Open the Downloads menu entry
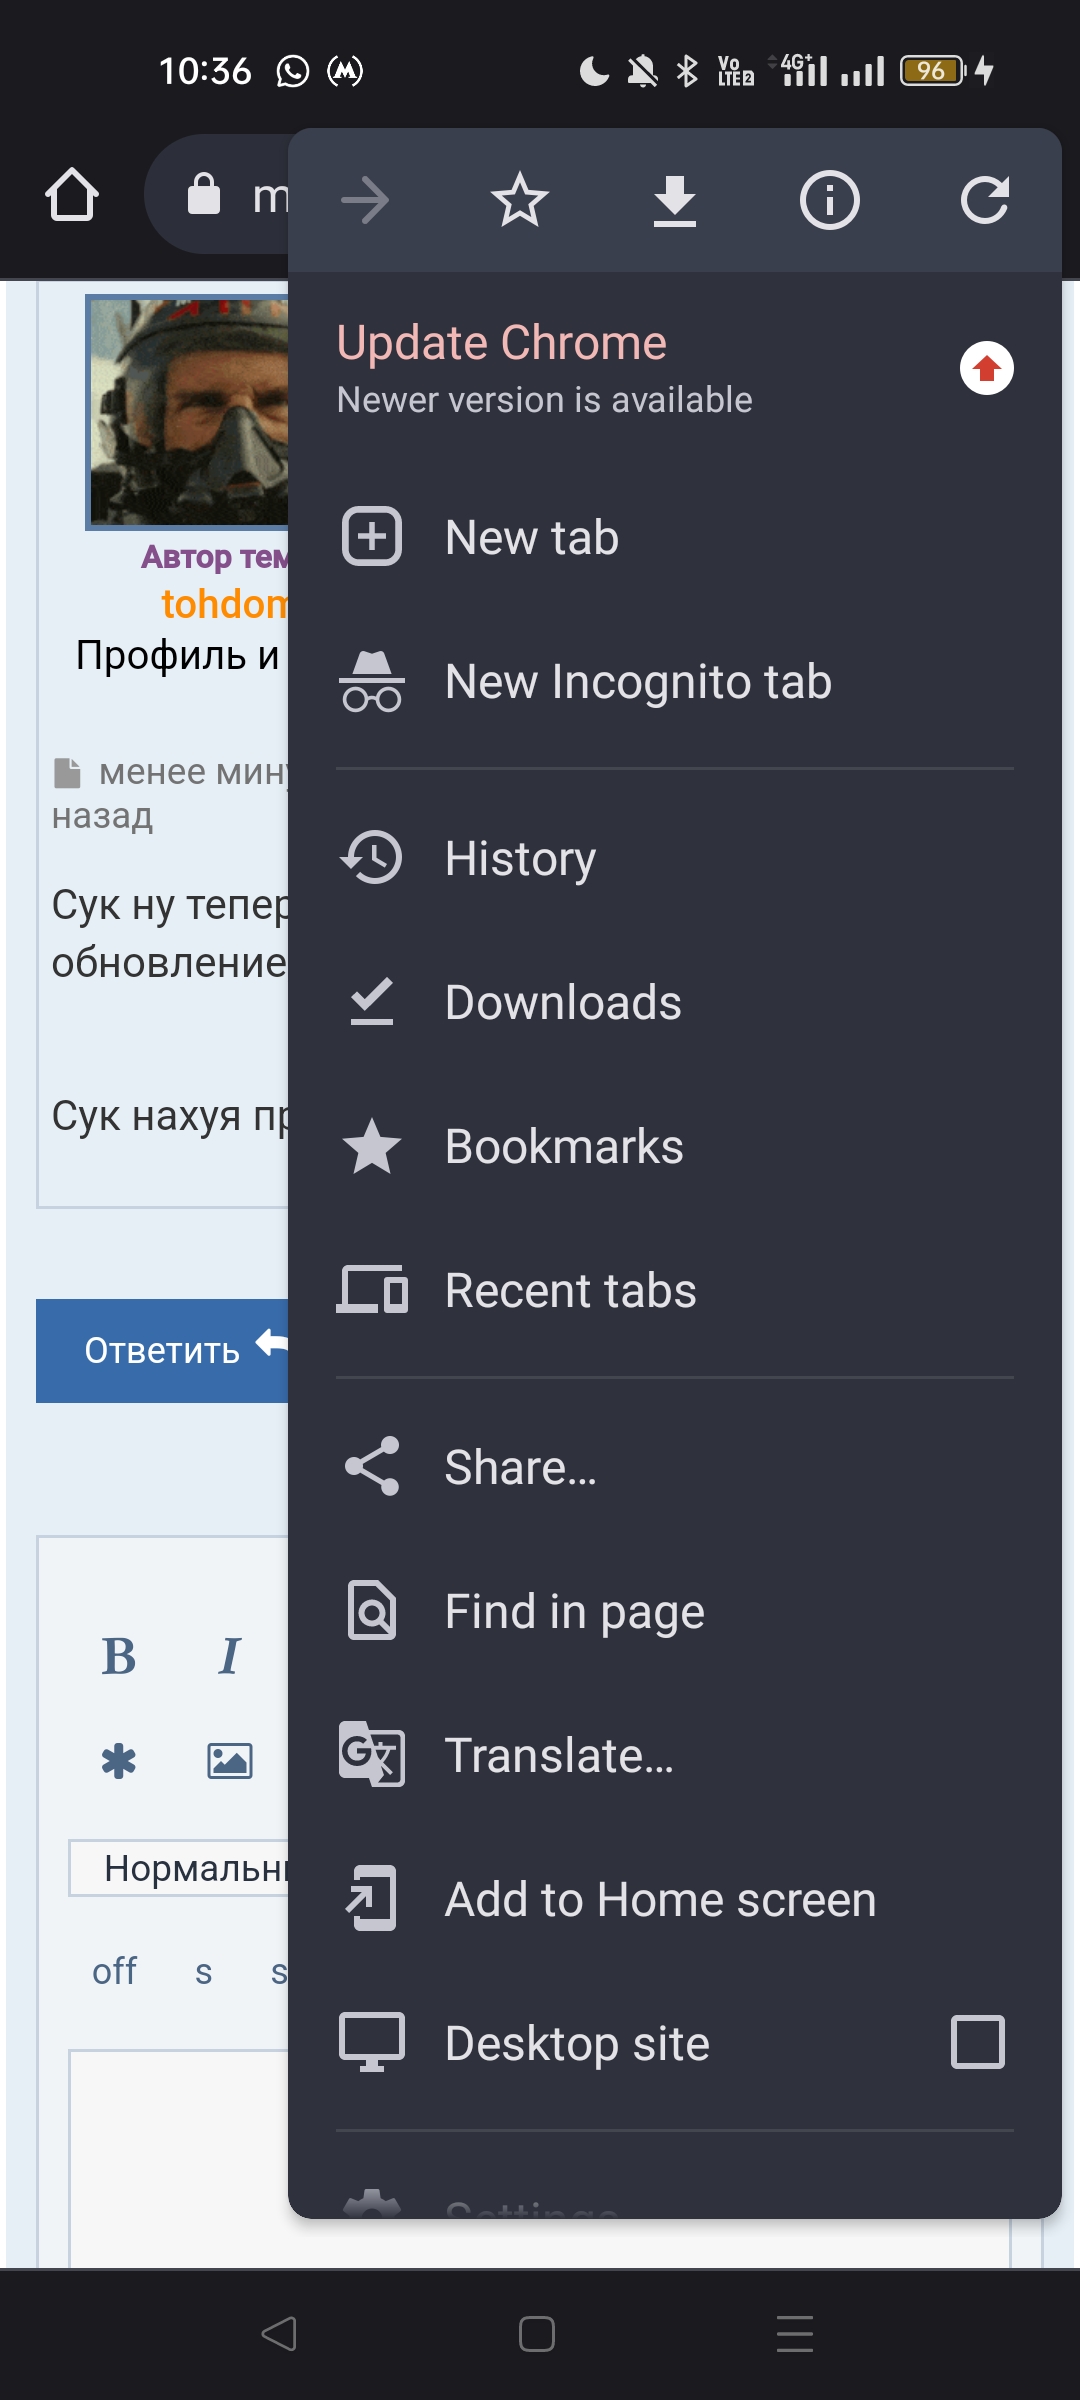 coord(562,1002)
